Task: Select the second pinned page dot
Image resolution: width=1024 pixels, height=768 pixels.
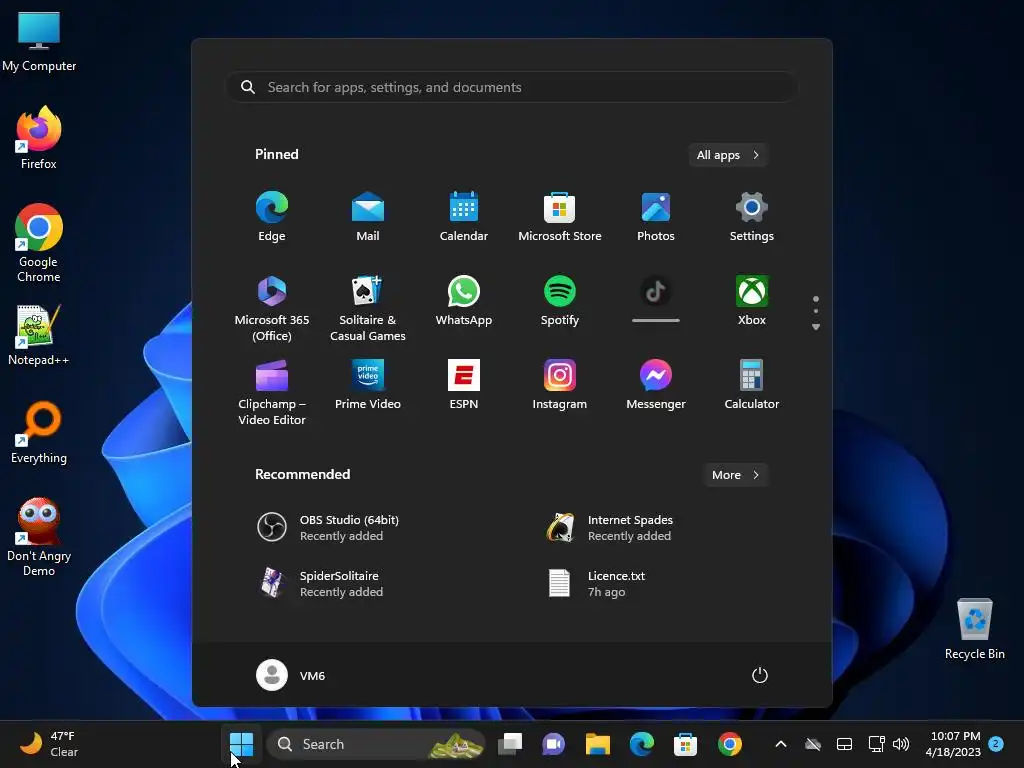Action: pos(816,311)
